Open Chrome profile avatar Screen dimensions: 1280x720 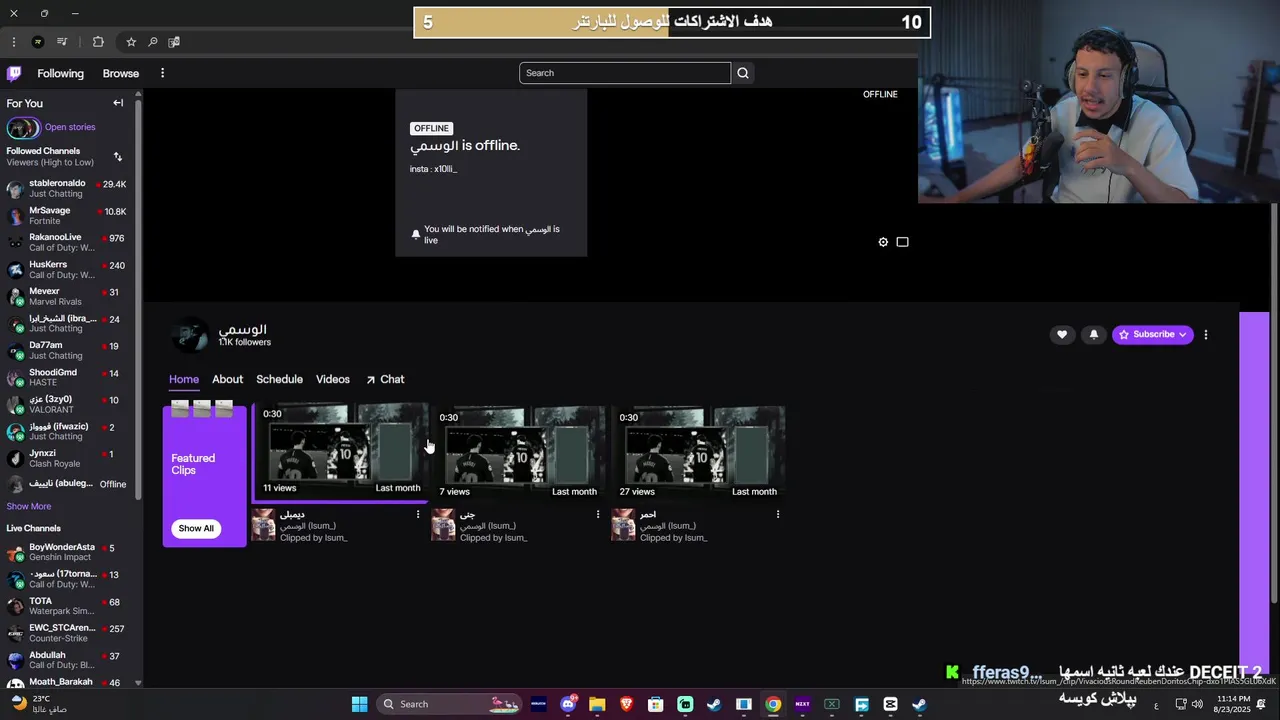tap(38, 42)
